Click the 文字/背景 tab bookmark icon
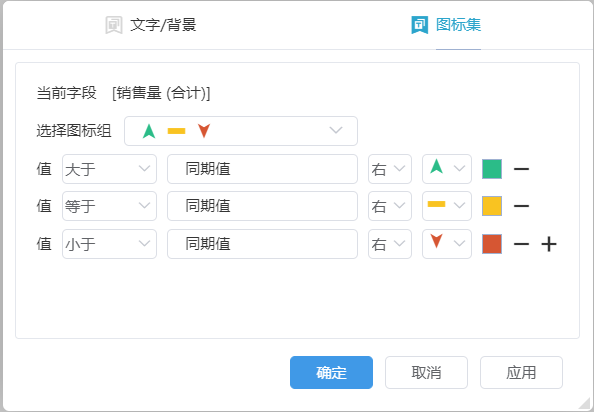Viewport: 594px width, 412px height. coord(114,25)
